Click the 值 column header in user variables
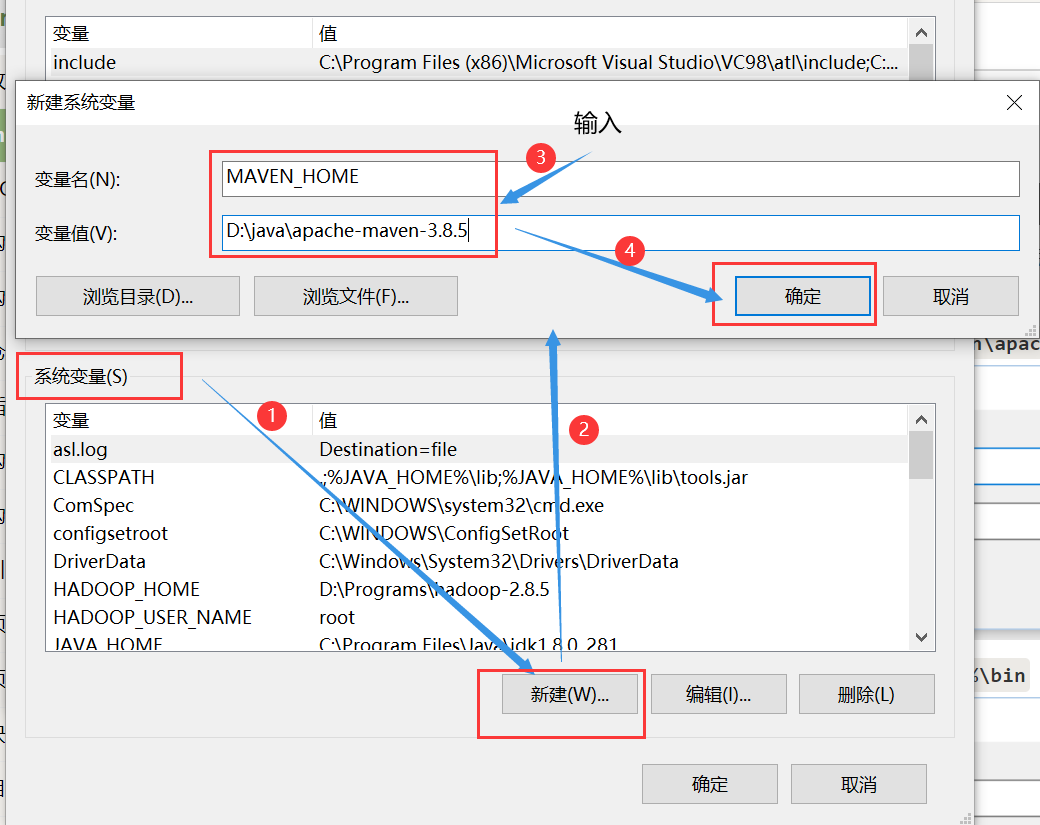The height and width of the screenshot is (825, 1040). (610, 33)
